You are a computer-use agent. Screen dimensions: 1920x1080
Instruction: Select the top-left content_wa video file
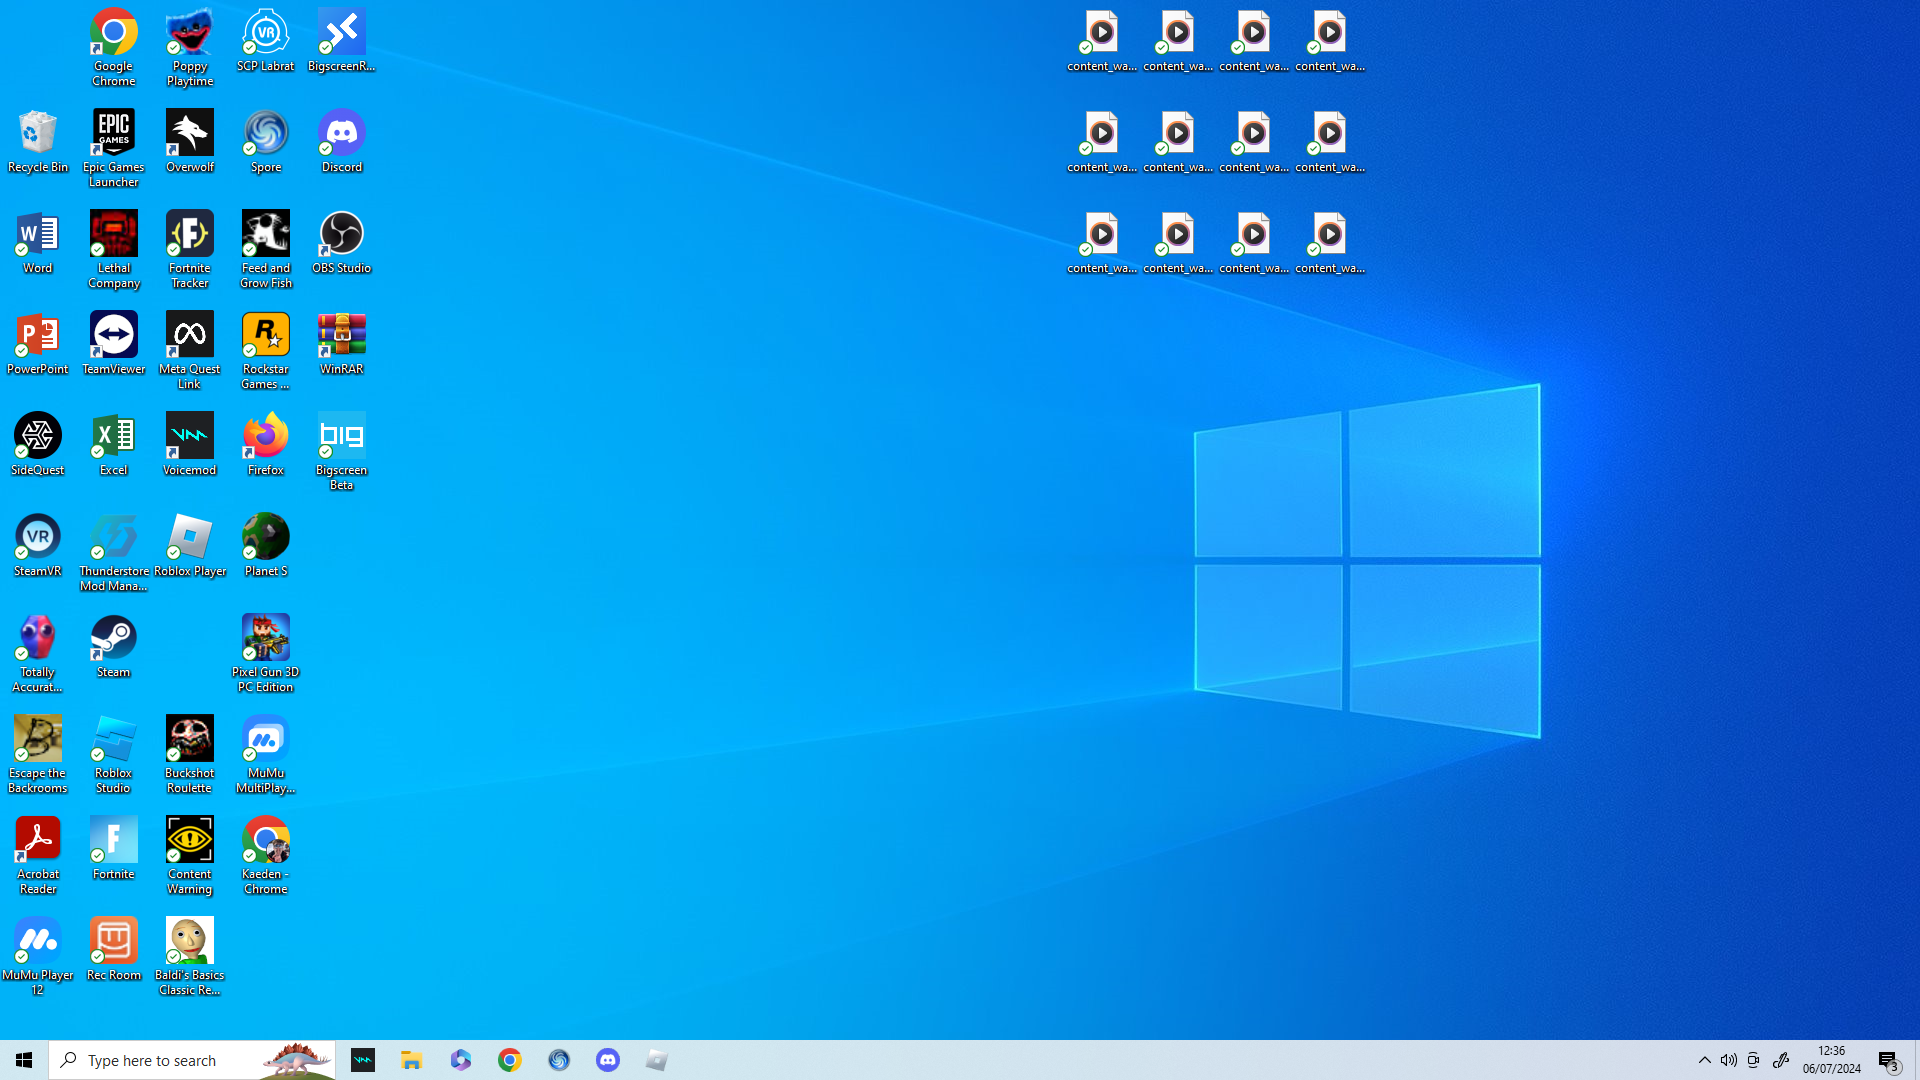click(x=1101, y=41)
